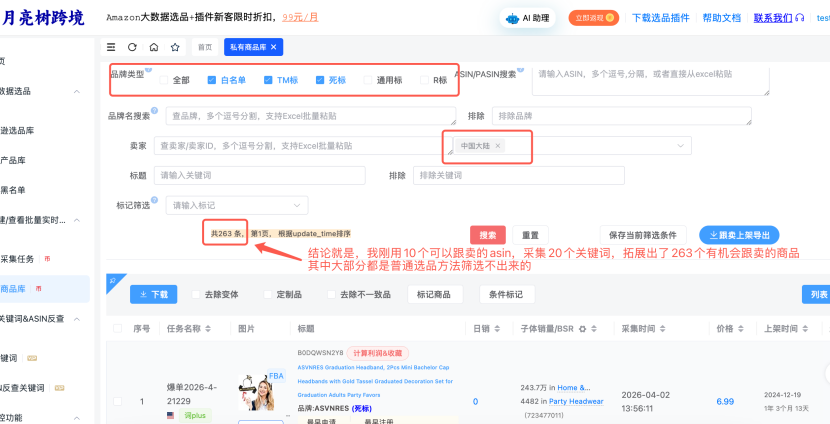Switch to the 首页 tab
The image size is (830, 424).
(204, 47)
